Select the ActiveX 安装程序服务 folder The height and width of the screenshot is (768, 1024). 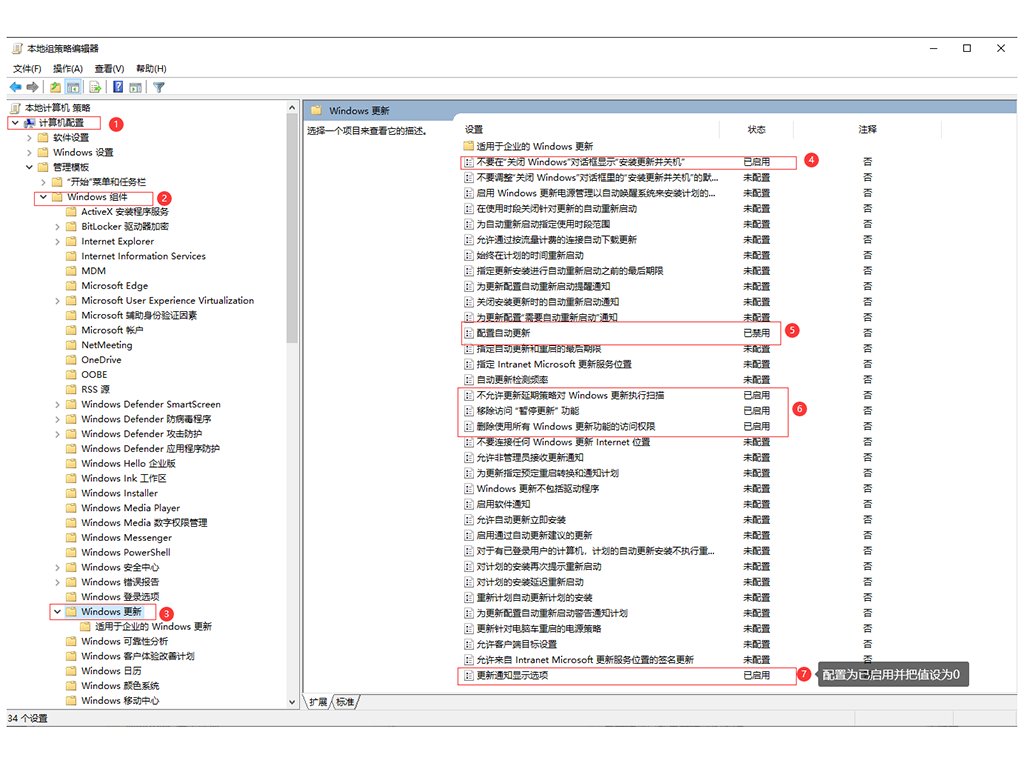(125, 212)
